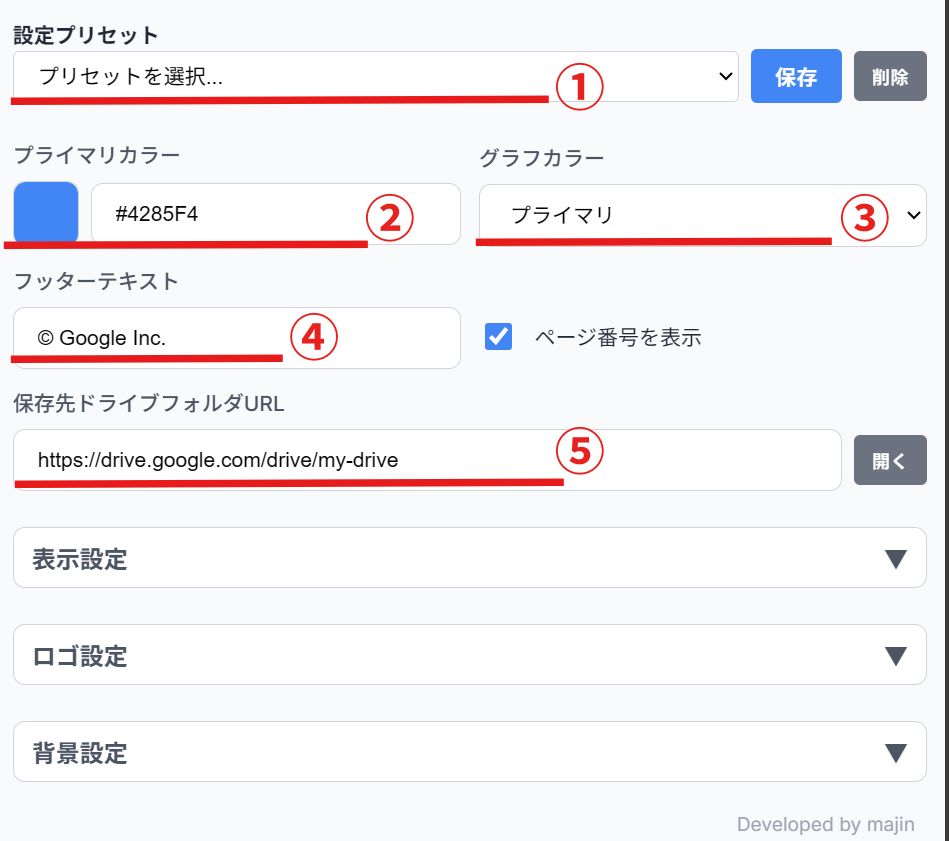Open the グラフカラー dropdown
Screen dimensions: 949x841
pos(702,215)
